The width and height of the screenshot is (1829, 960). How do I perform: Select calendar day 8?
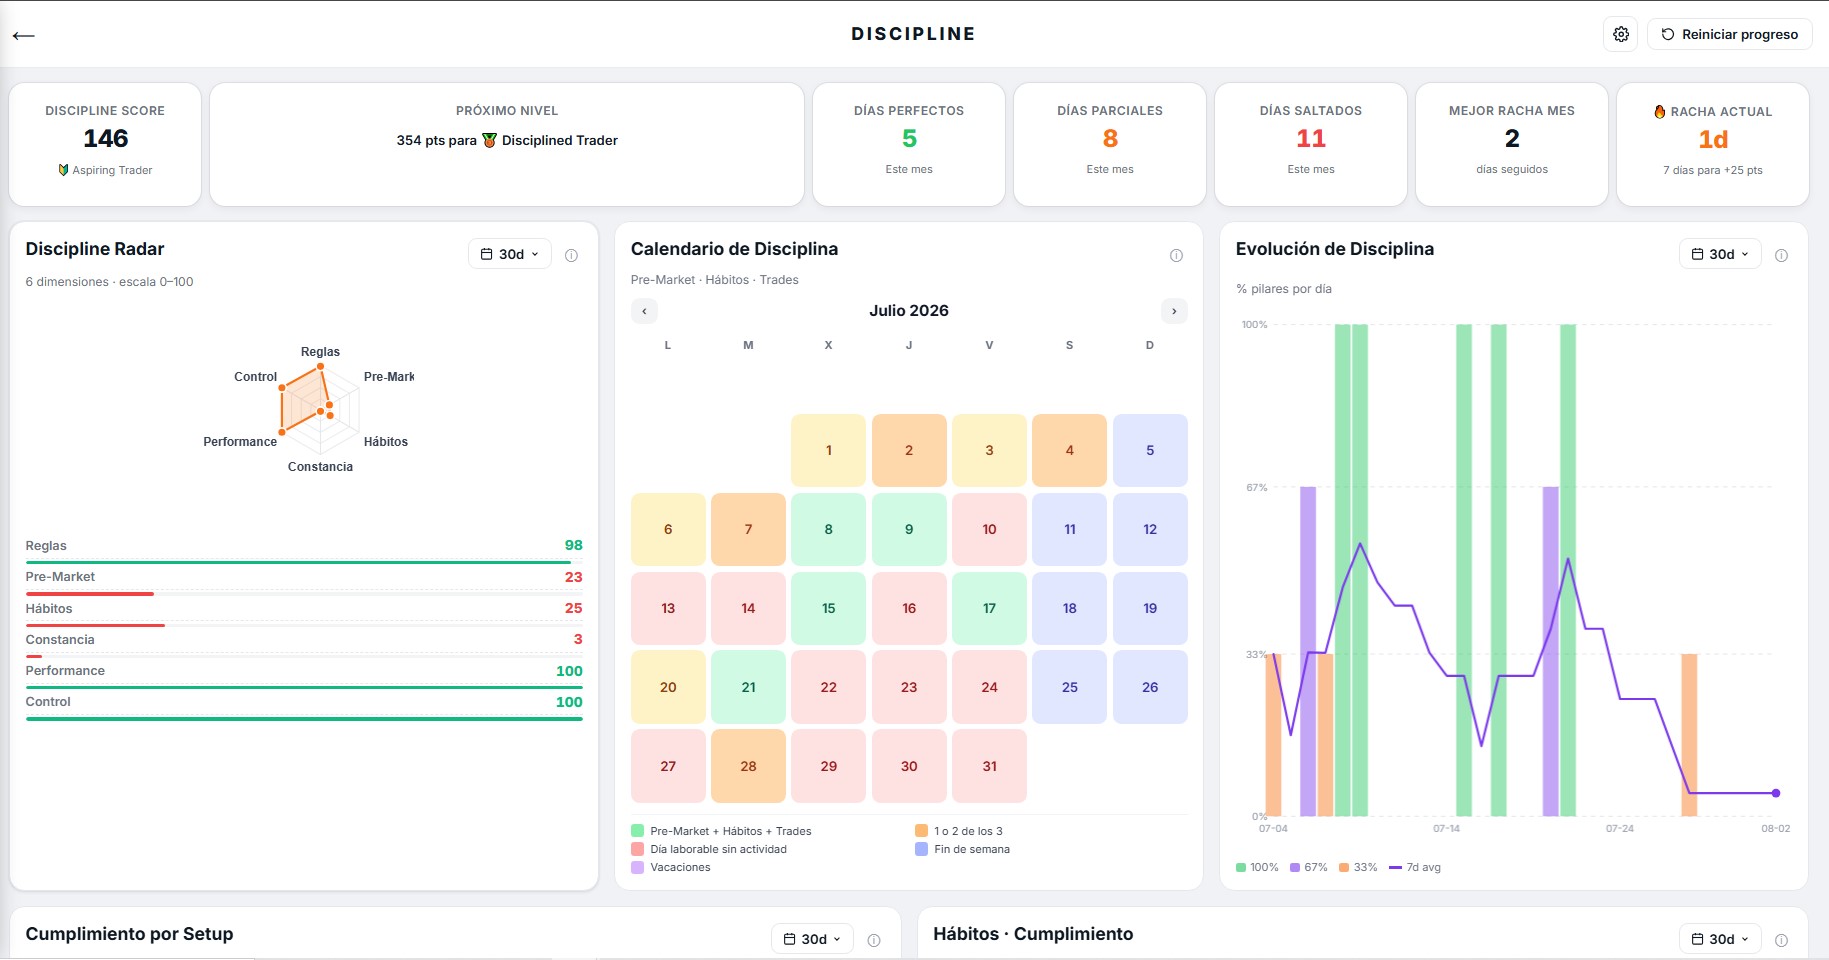[829, 529]
